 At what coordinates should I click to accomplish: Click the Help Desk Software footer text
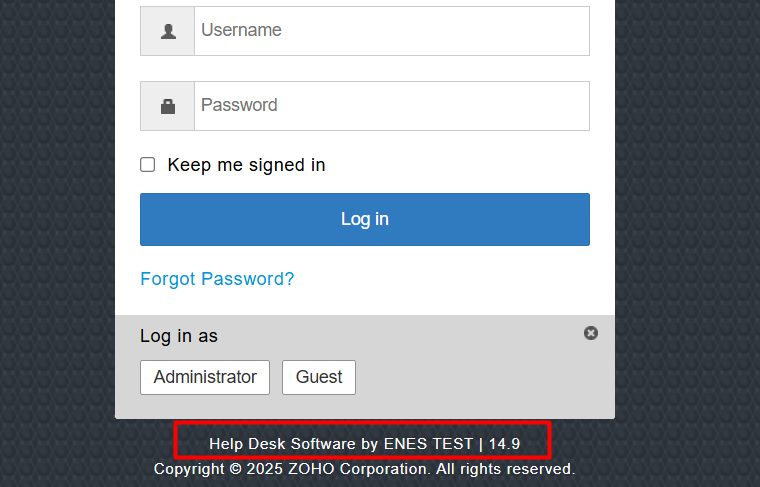point(283,444)
